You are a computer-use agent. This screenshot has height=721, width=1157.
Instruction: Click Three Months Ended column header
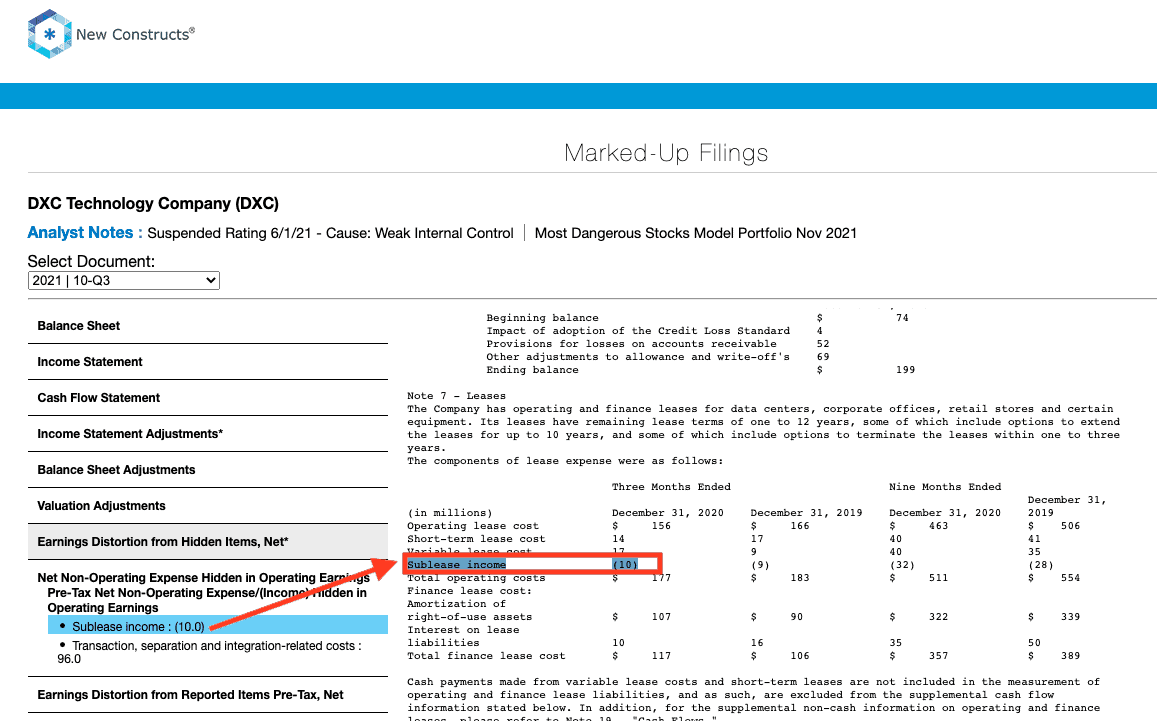point(671,487)
